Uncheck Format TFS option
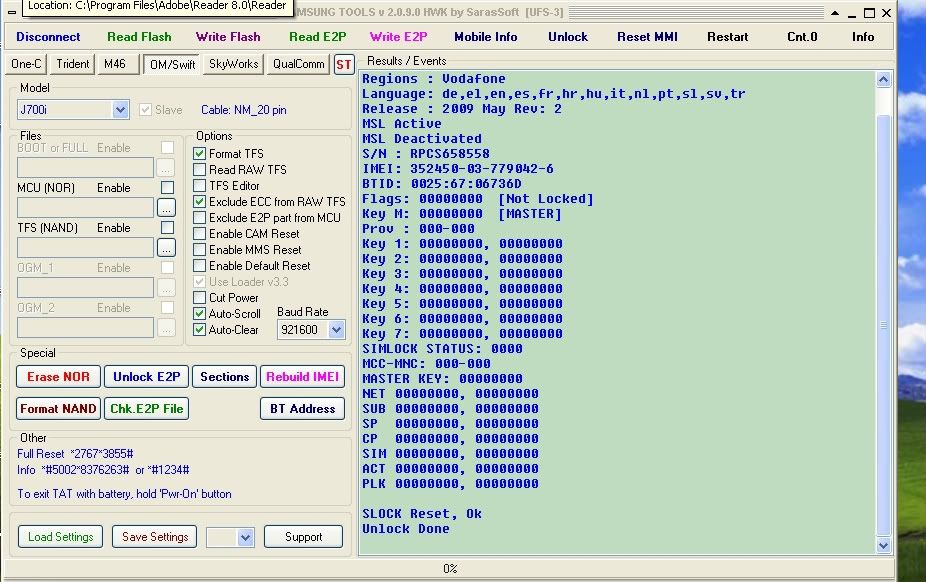Image resolution: width=926 pixels, height=582 pixels. click(x=200, y=153)
